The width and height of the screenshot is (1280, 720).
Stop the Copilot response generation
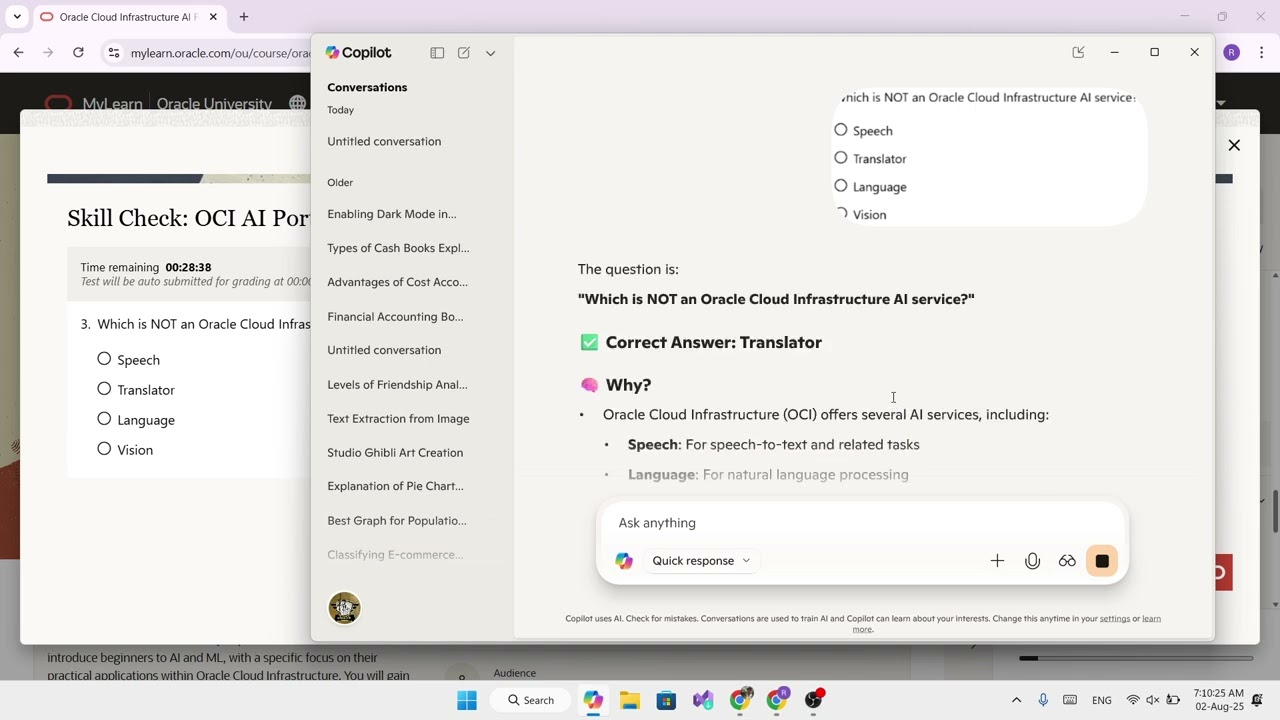[x=1102, y=561]
